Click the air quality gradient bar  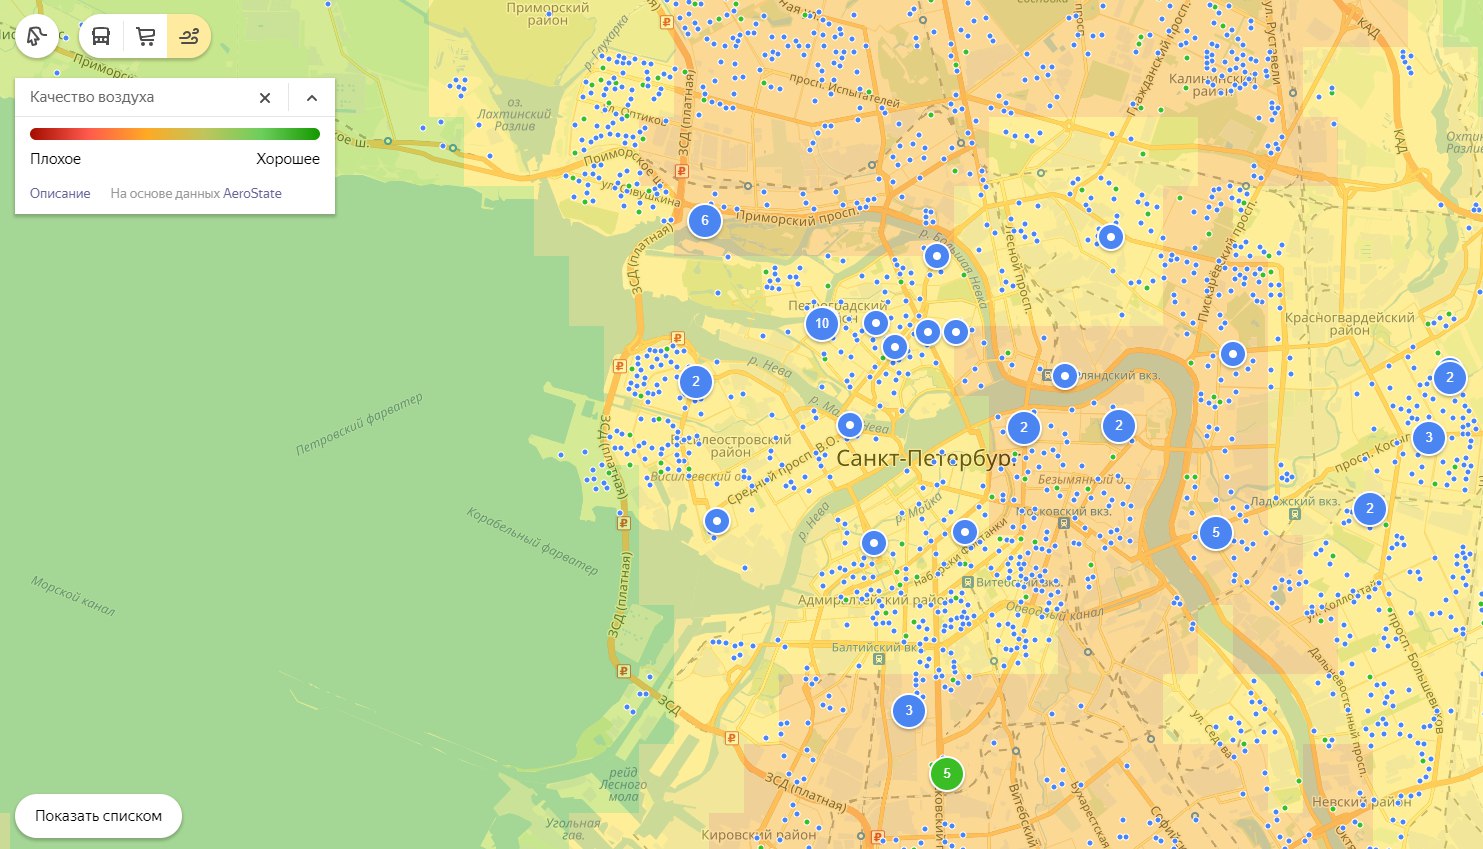[175, 134]
